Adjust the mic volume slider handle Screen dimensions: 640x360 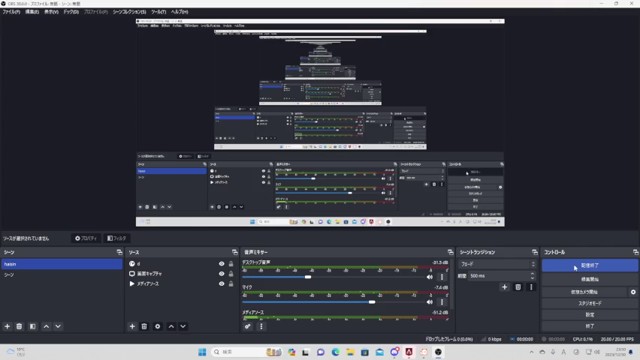pos(372,302)
